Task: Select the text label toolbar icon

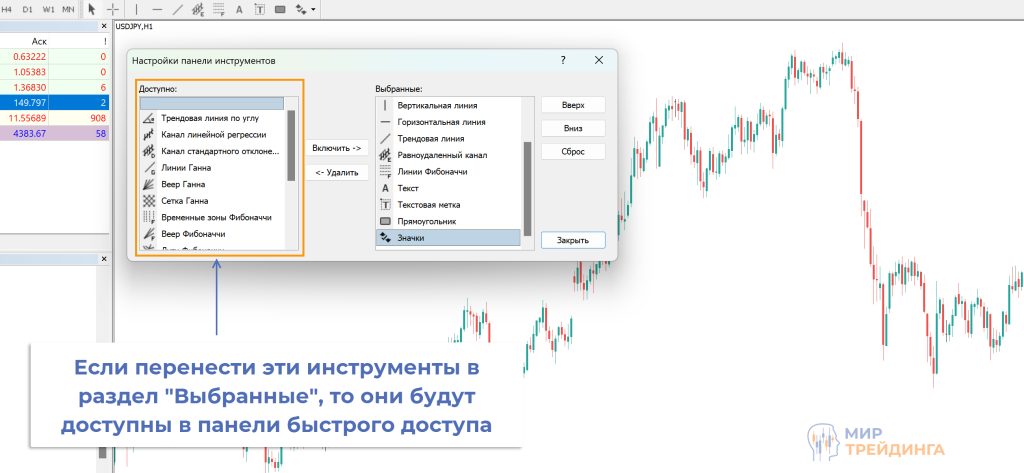Action: tap(260, 9)
